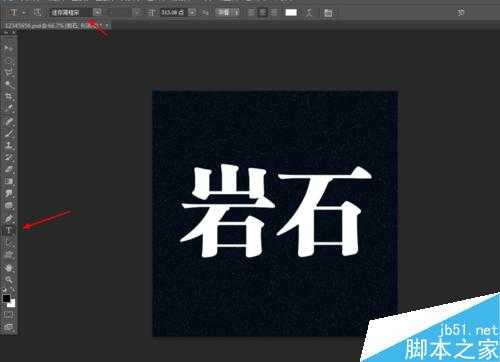Toggle text orientation in options bar
Image resolution: width=500 pixels, height=362 pixels.
pos(37,12)
